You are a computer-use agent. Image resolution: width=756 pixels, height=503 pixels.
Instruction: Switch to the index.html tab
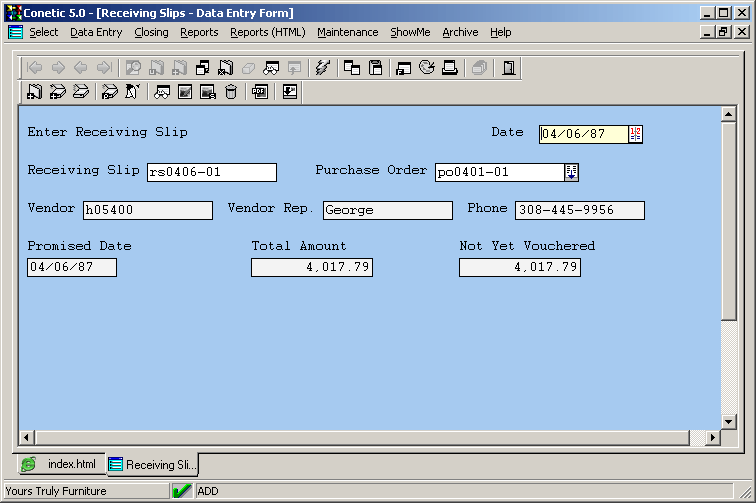[60, 464]
